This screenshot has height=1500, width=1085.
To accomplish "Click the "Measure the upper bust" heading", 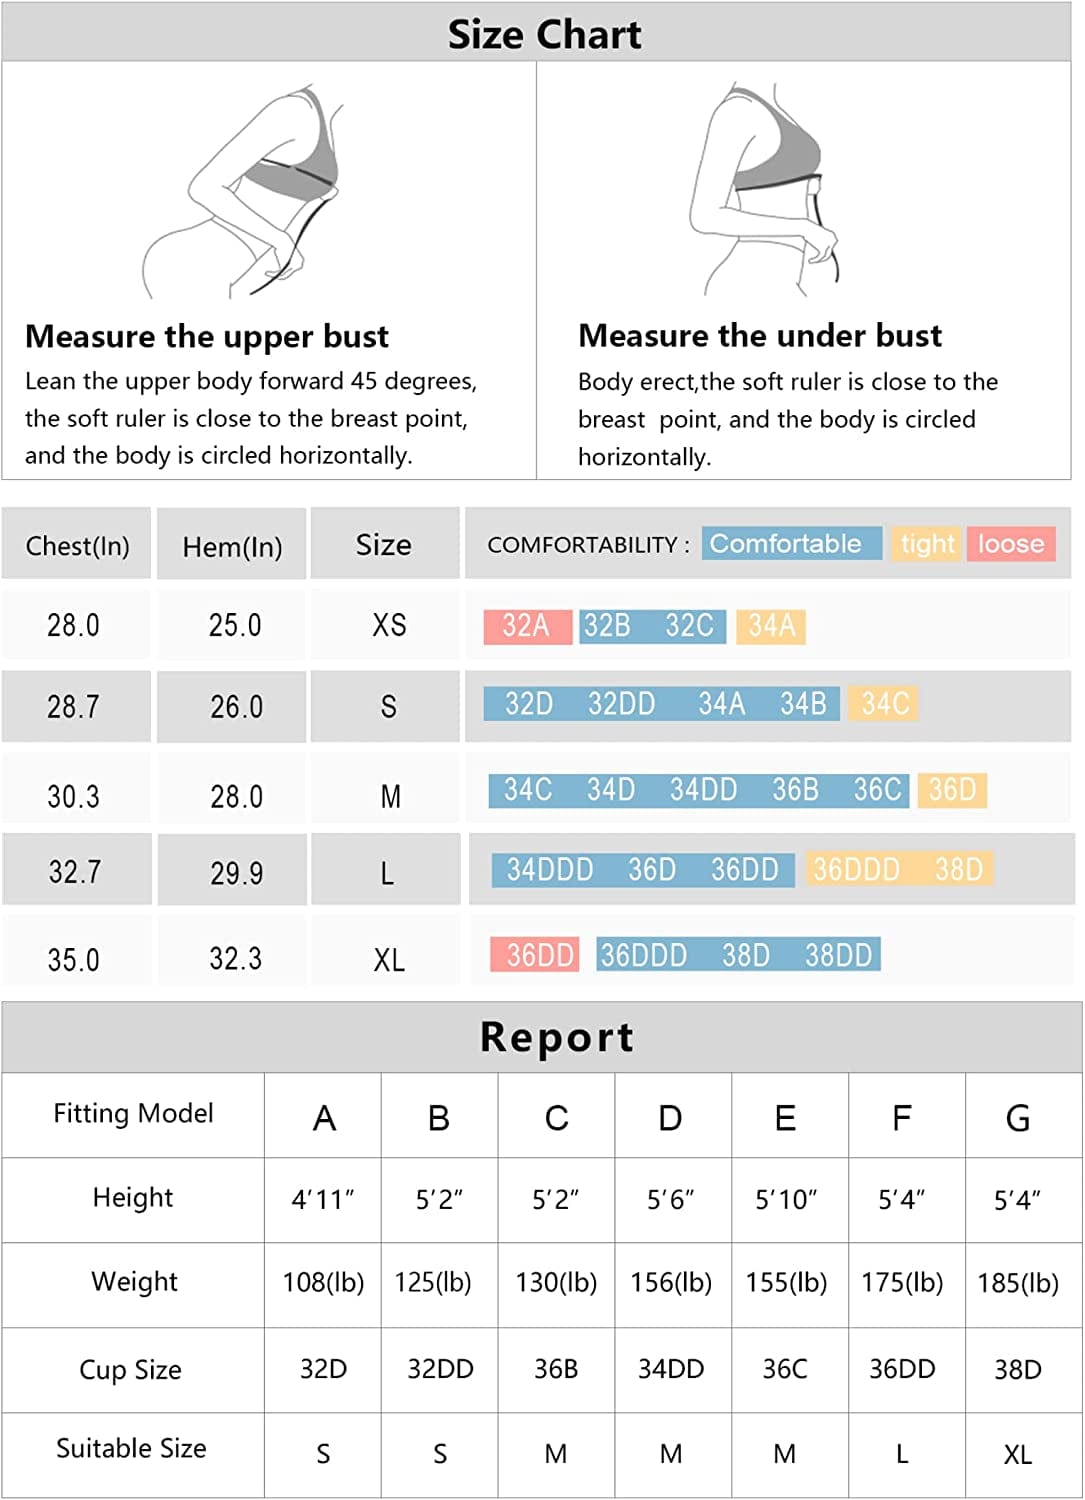I will [207, 336].
